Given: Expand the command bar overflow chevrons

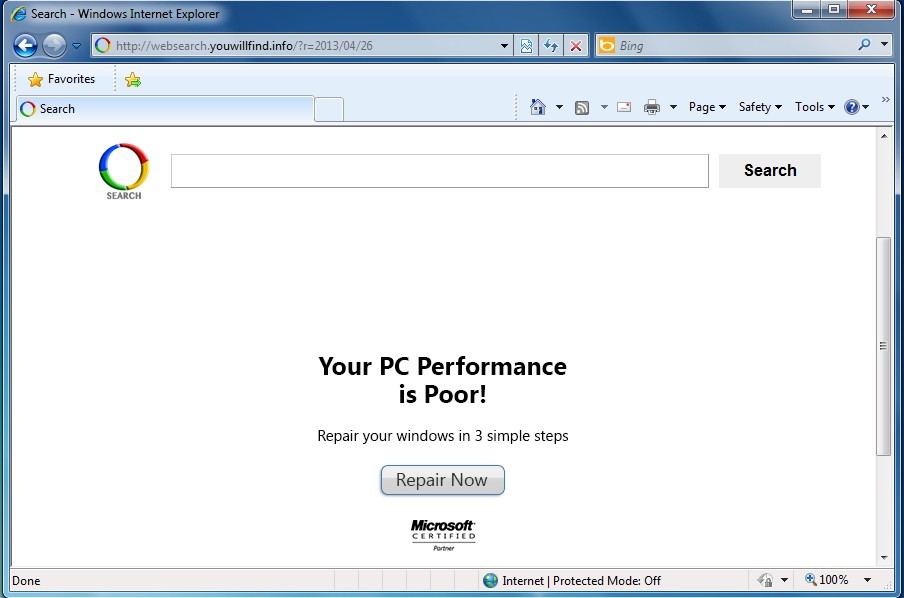Looking at the screenshot, I should 886,100.
